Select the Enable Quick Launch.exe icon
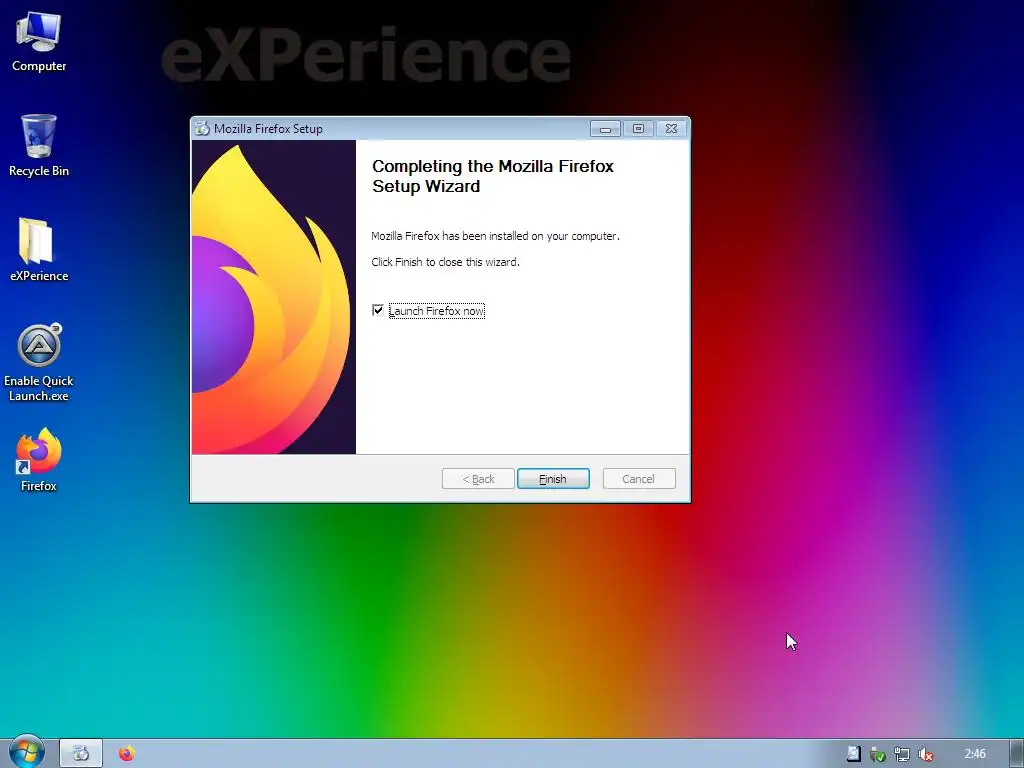Image resolution: width=1024 pixels, height=768 pixels. pos(39,362)
